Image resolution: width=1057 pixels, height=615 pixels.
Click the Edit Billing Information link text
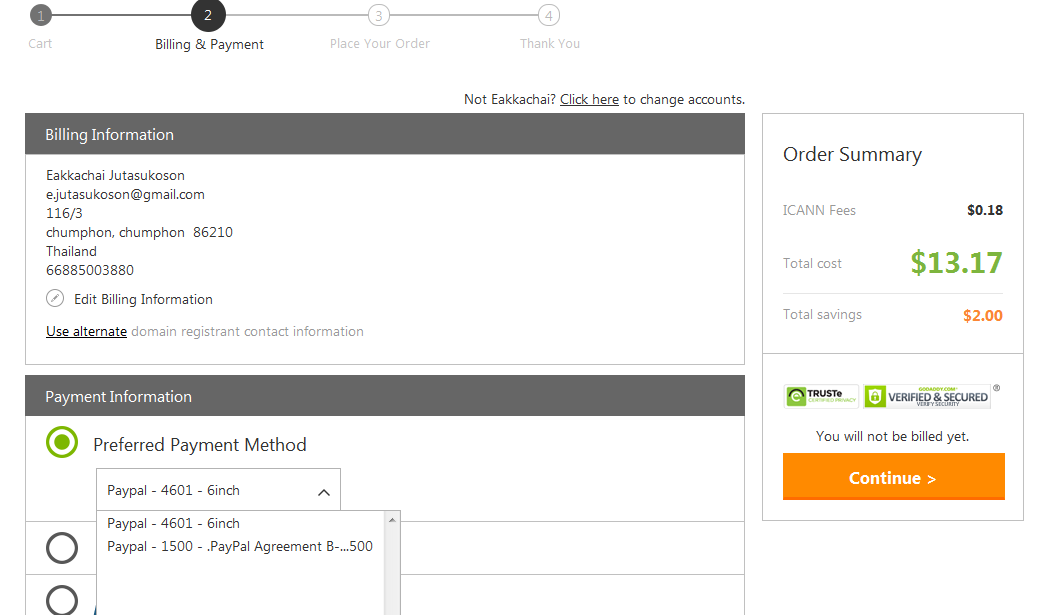pyautogui.click(x=143, y=299)
